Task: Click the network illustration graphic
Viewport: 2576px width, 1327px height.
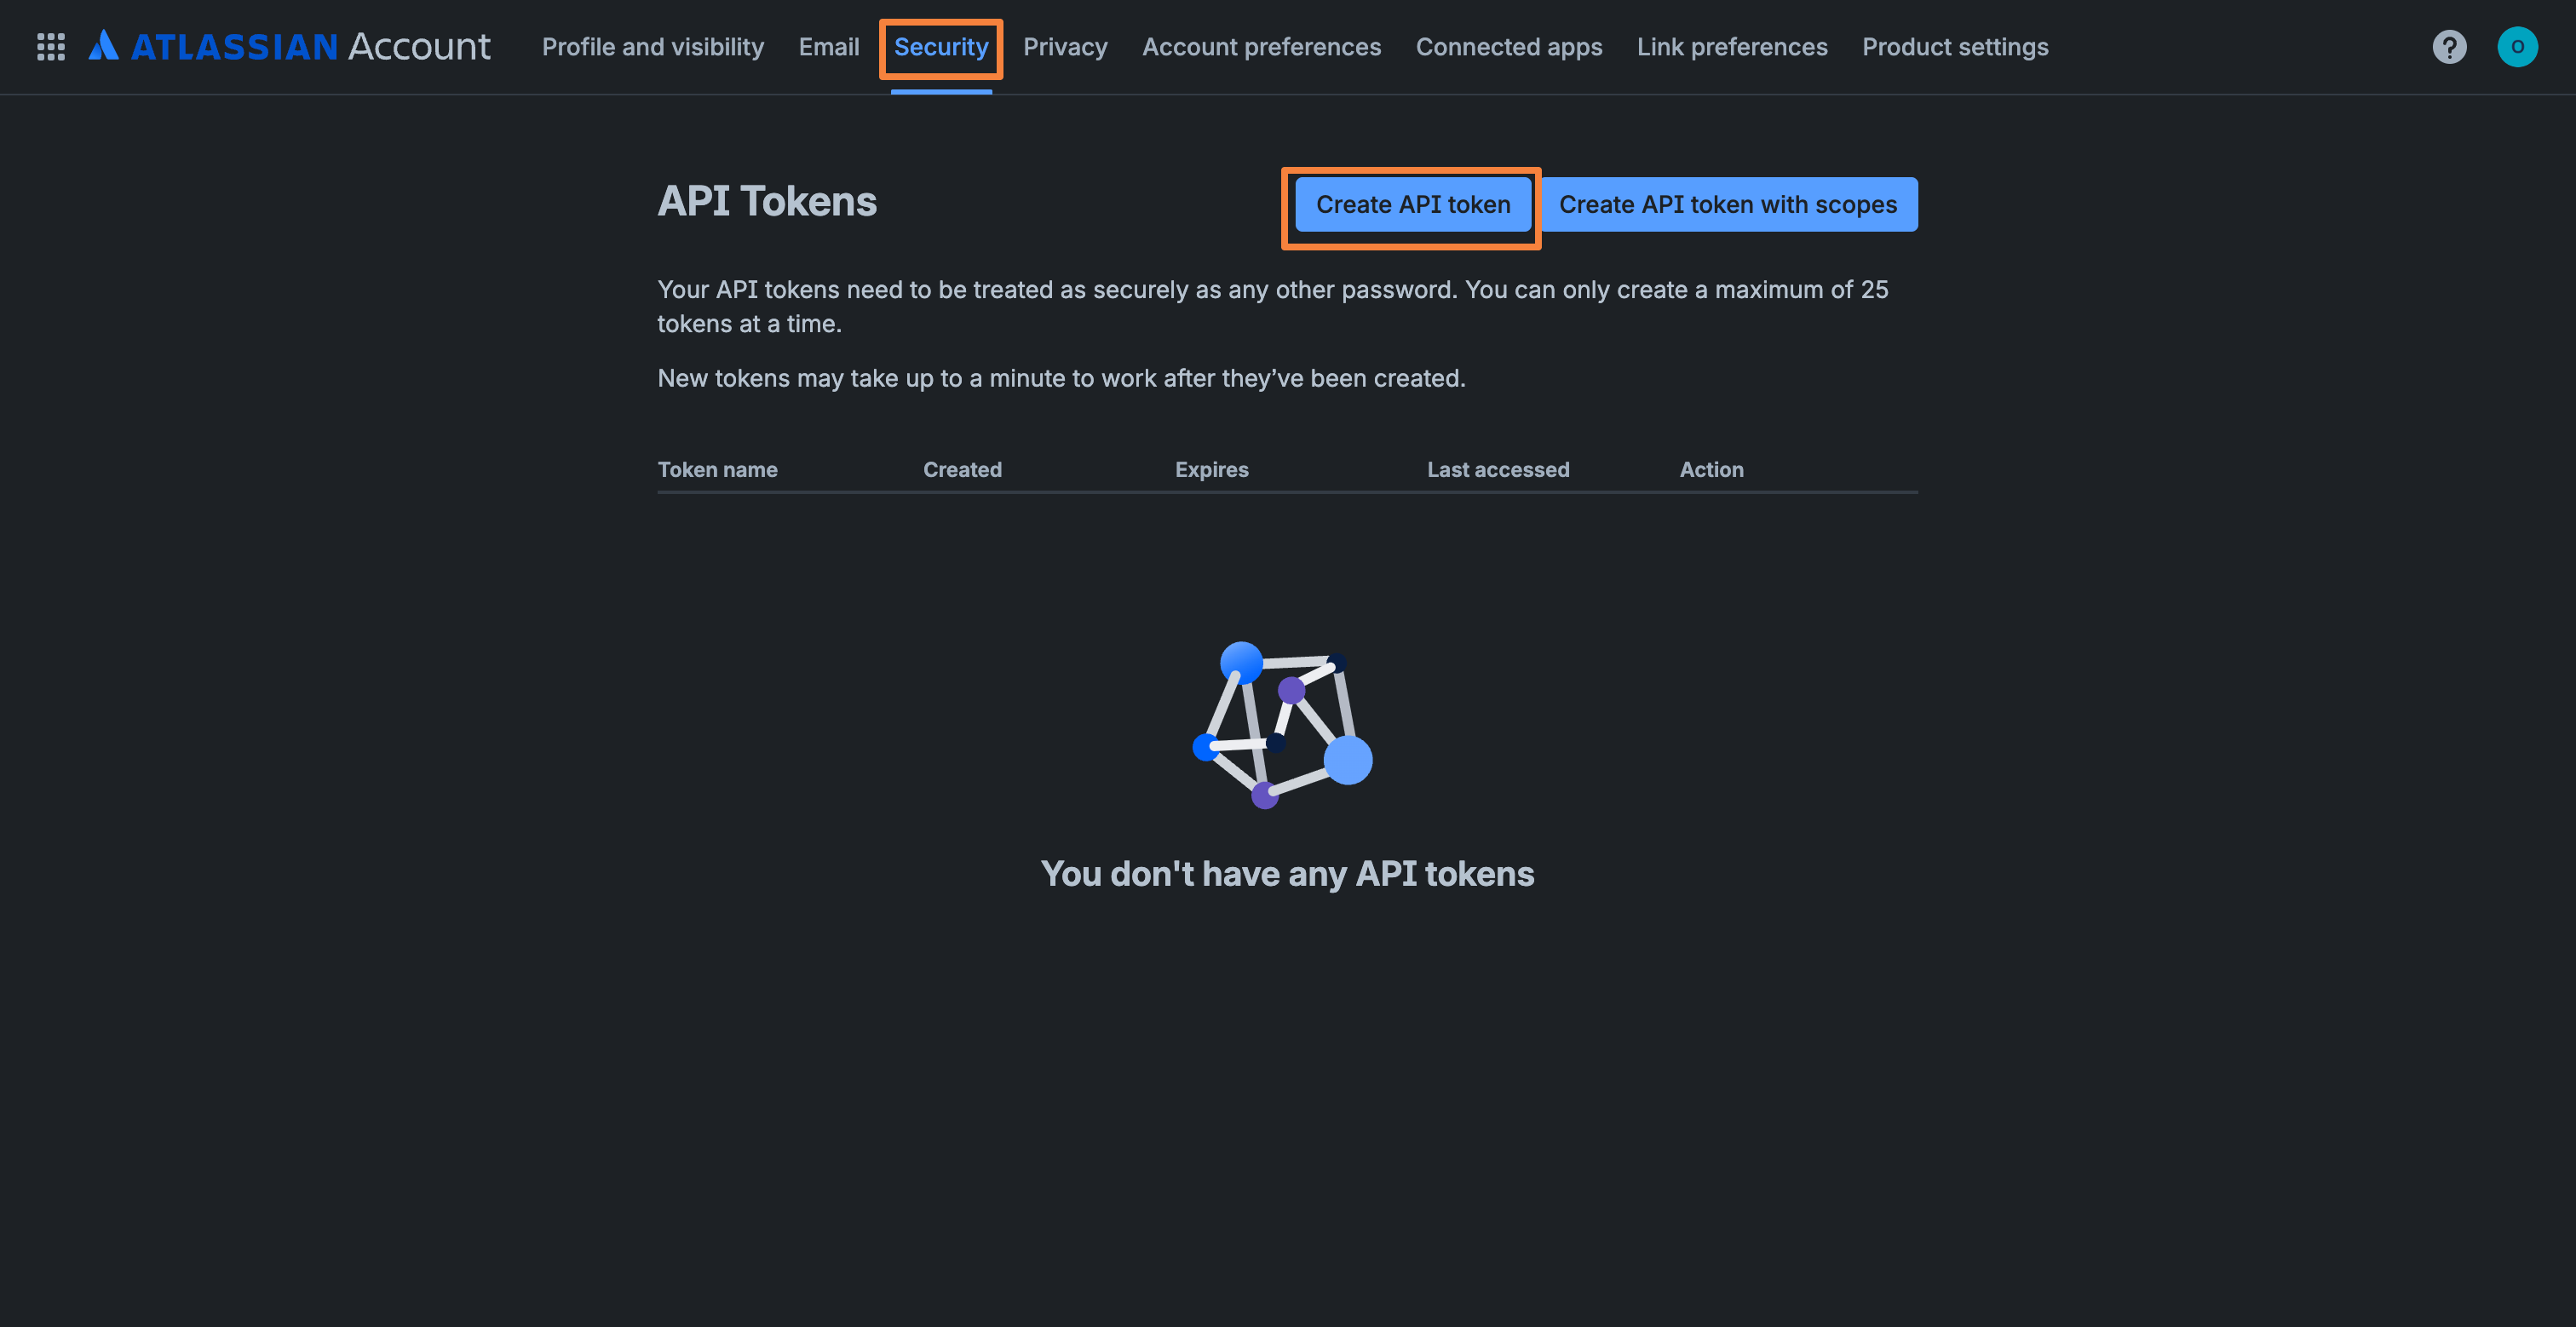Action: 1283,727
